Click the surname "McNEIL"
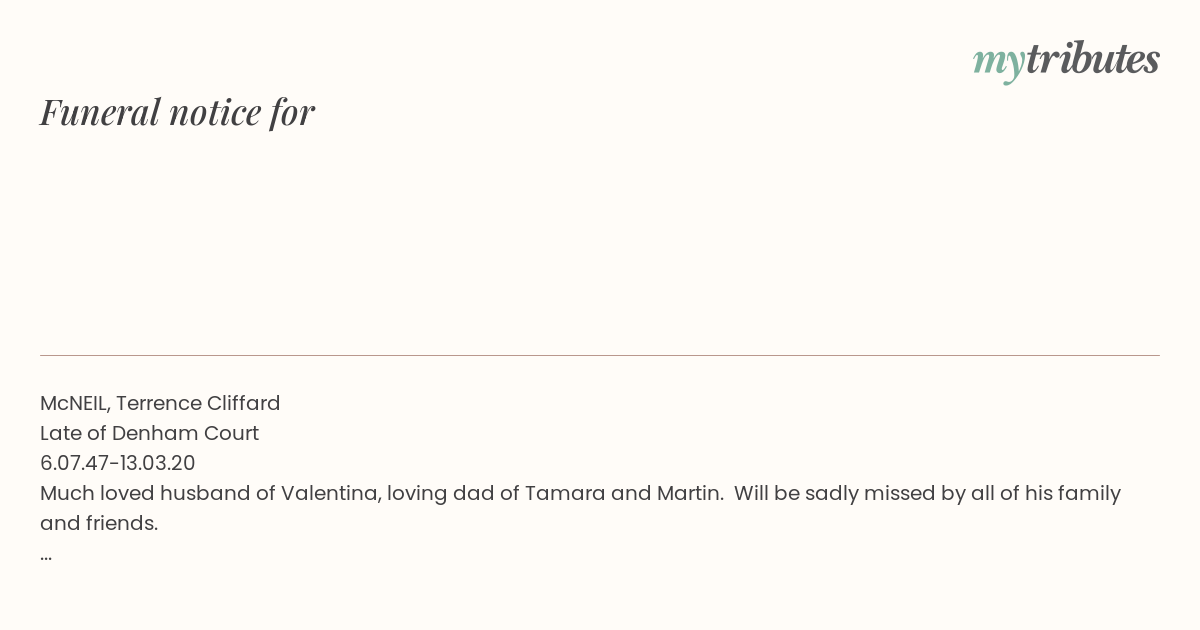Image resolution: width=1200 pixels, height=630 pixels. coord(75,403)
